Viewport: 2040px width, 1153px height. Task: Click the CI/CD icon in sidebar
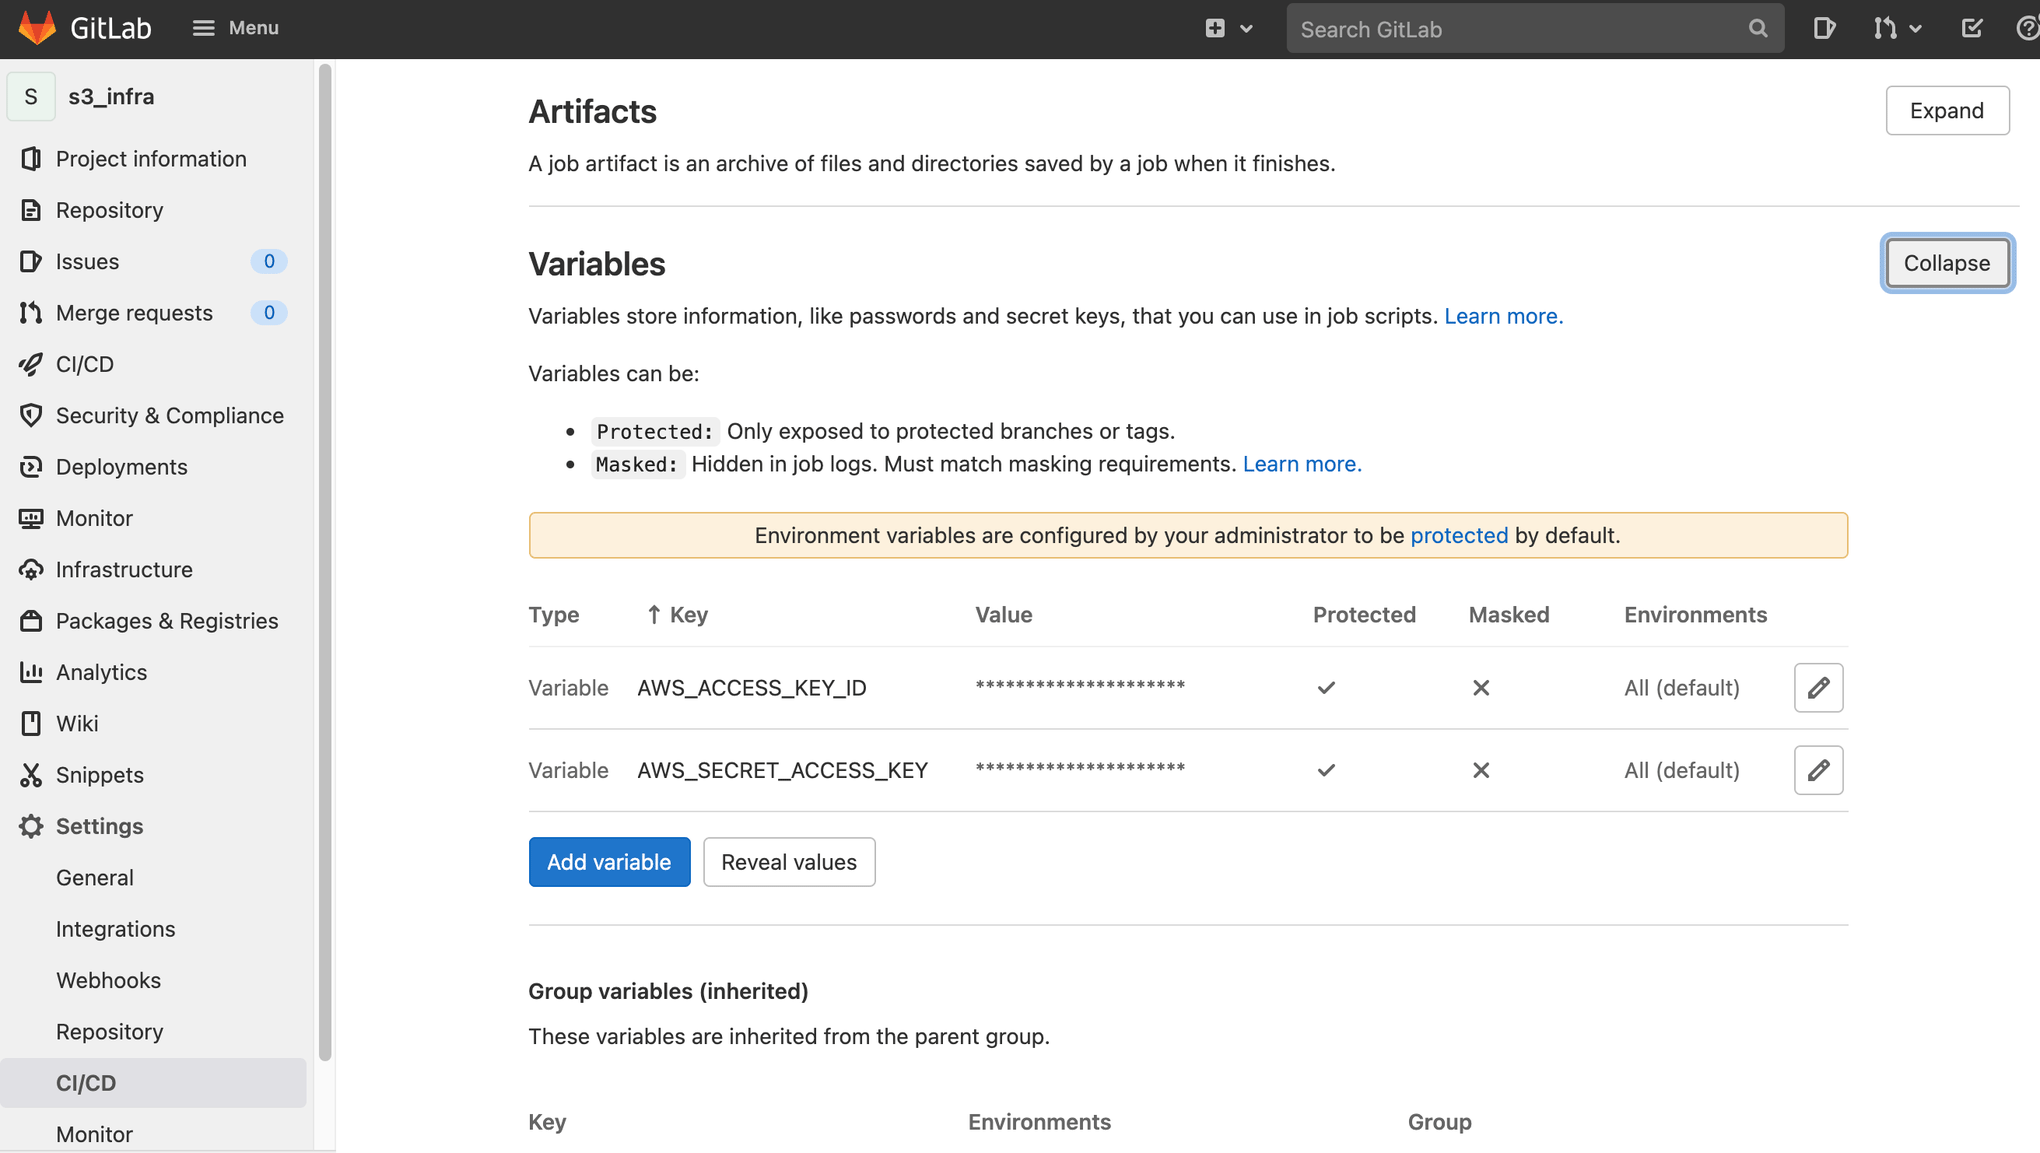31,364
